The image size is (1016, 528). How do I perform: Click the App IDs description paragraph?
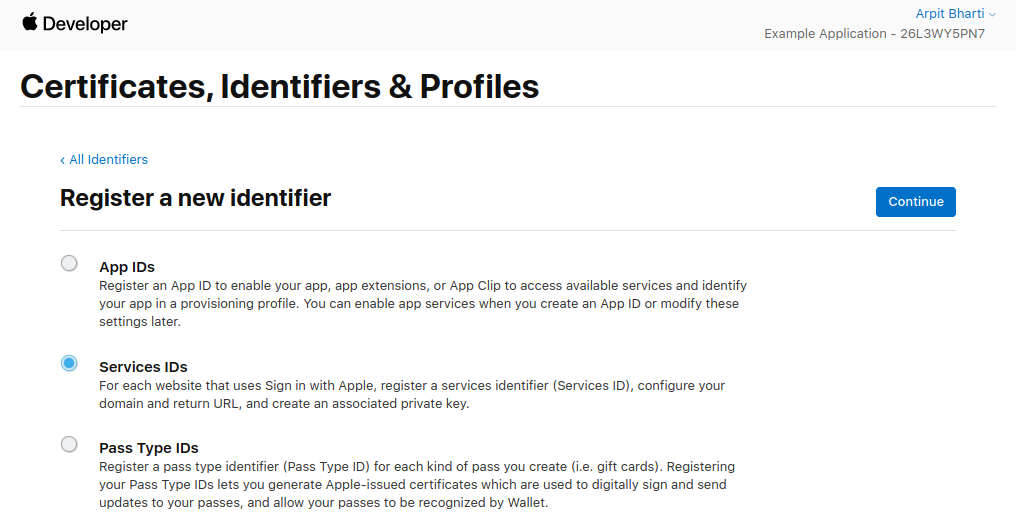coord(422,303)
